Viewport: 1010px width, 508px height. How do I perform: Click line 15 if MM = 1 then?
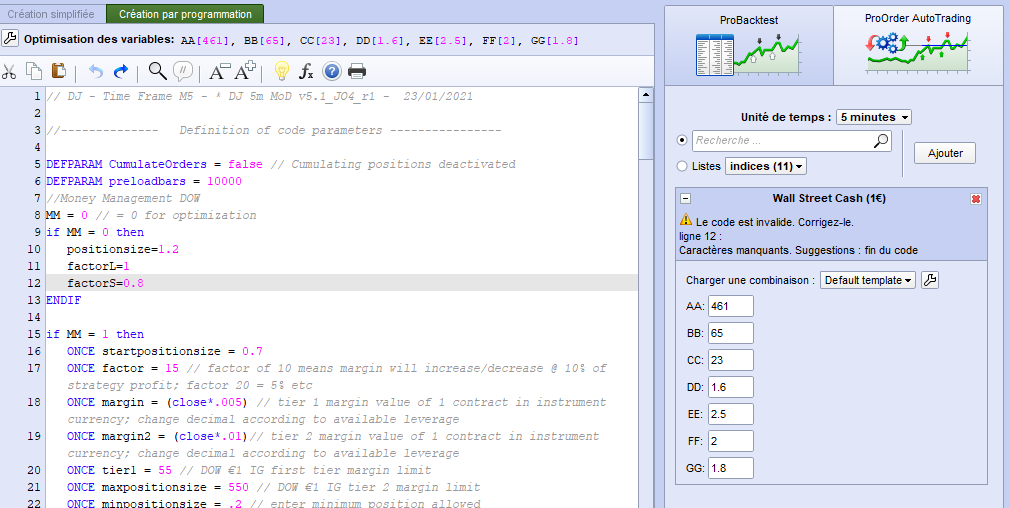click(95, 334)
